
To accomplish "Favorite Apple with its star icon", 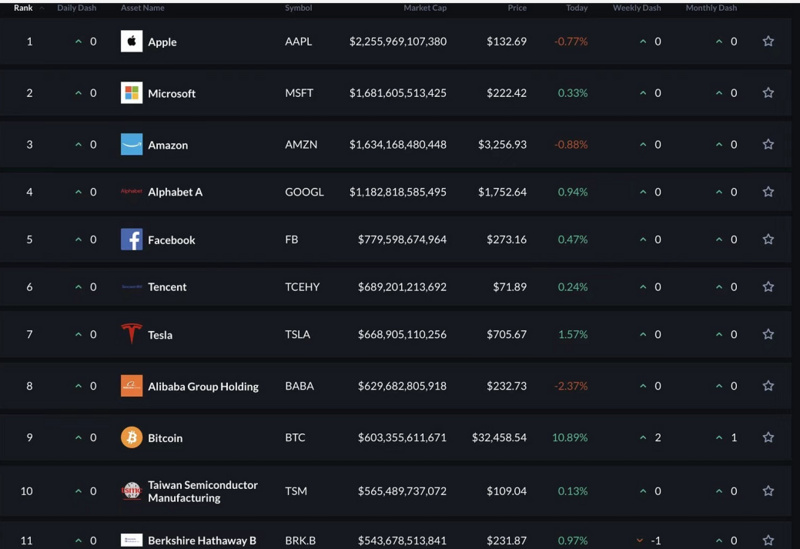I will tap(768, 41).
